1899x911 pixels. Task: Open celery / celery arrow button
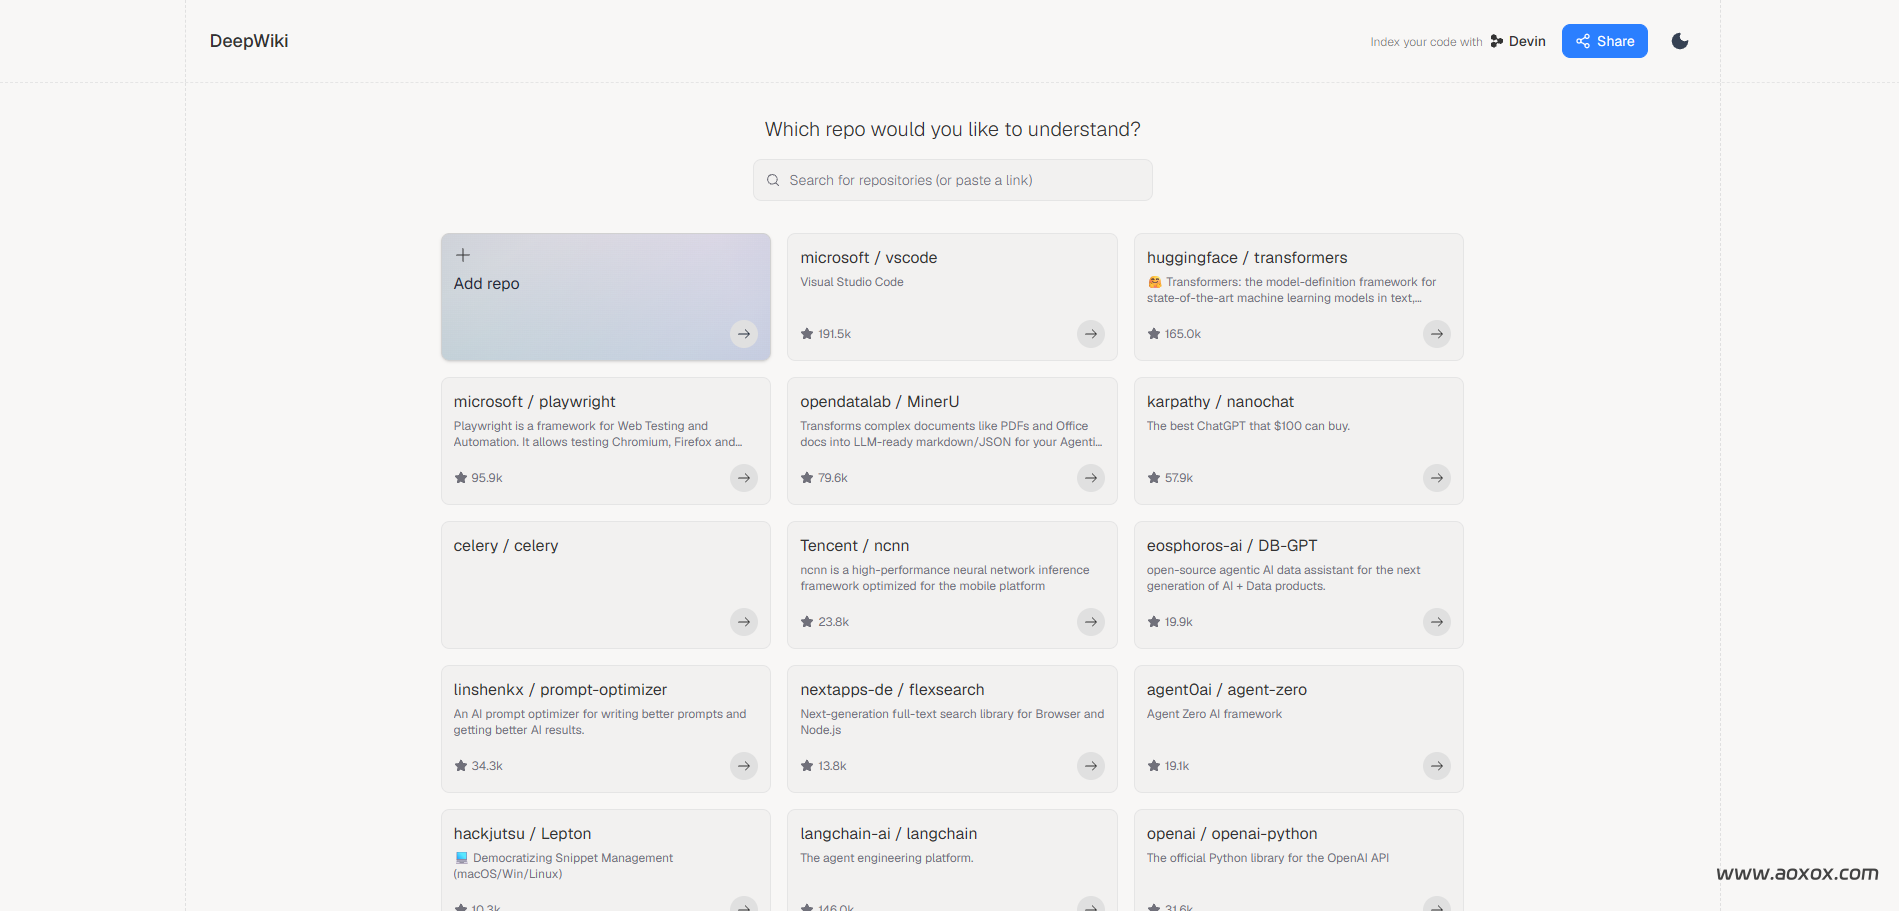(744, 622)
